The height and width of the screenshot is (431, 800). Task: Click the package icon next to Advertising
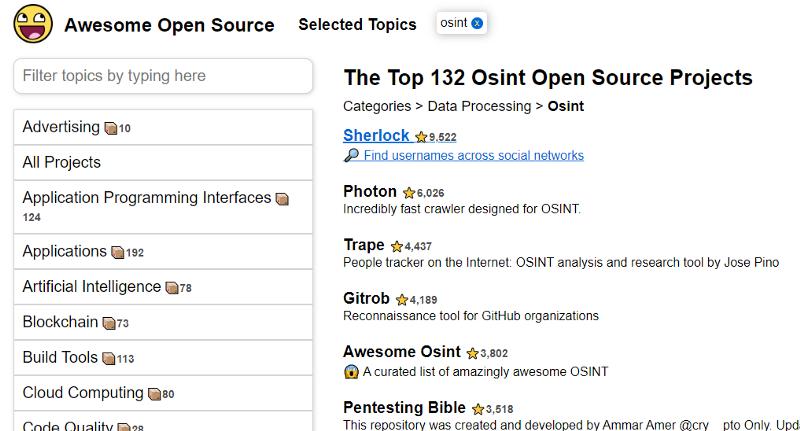[x=111, y=128]
